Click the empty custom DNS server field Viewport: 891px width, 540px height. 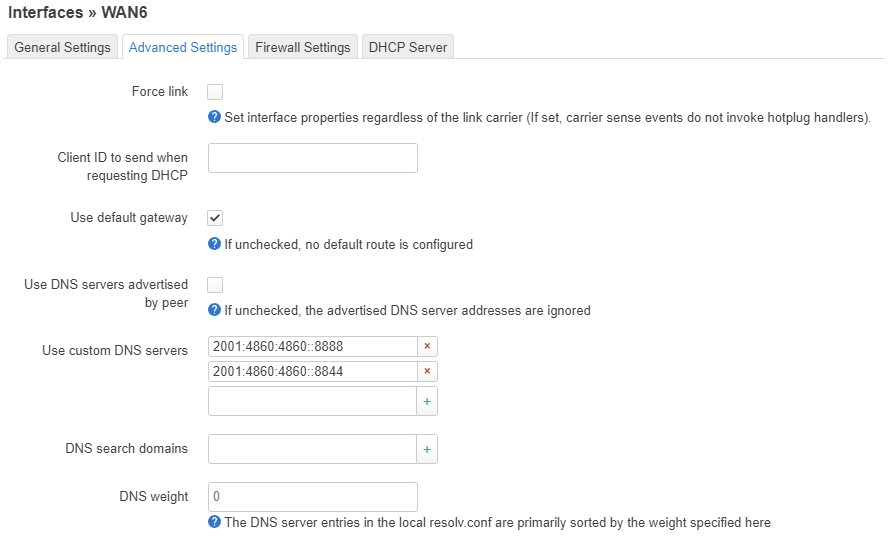pyautogui.click(x=313, y=401)
